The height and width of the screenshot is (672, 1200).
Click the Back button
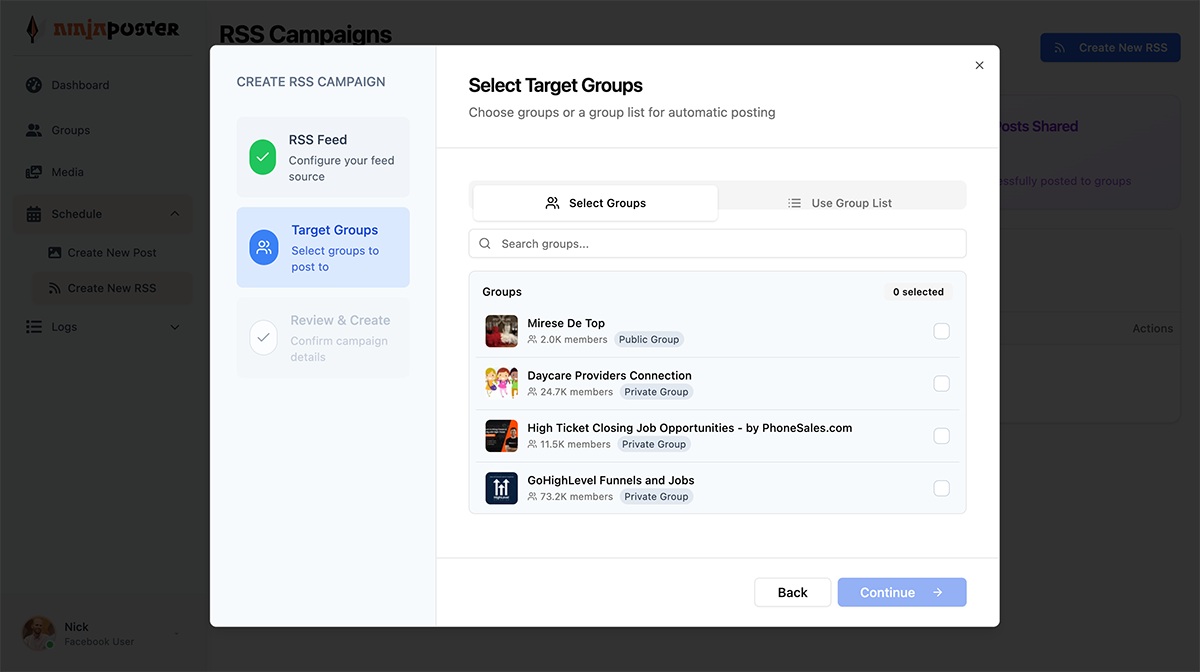coord(792,592)
